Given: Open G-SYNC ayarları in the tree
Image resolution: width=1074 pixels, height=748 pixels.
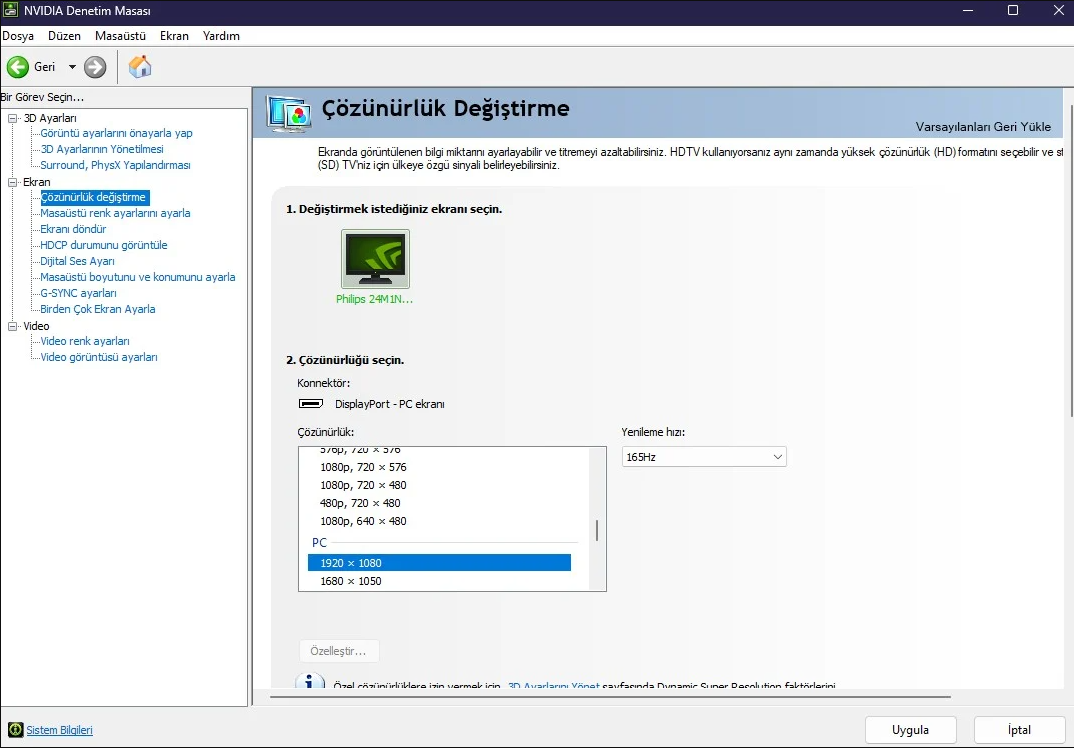Looking at the screenshot, I should pos(78,293).
